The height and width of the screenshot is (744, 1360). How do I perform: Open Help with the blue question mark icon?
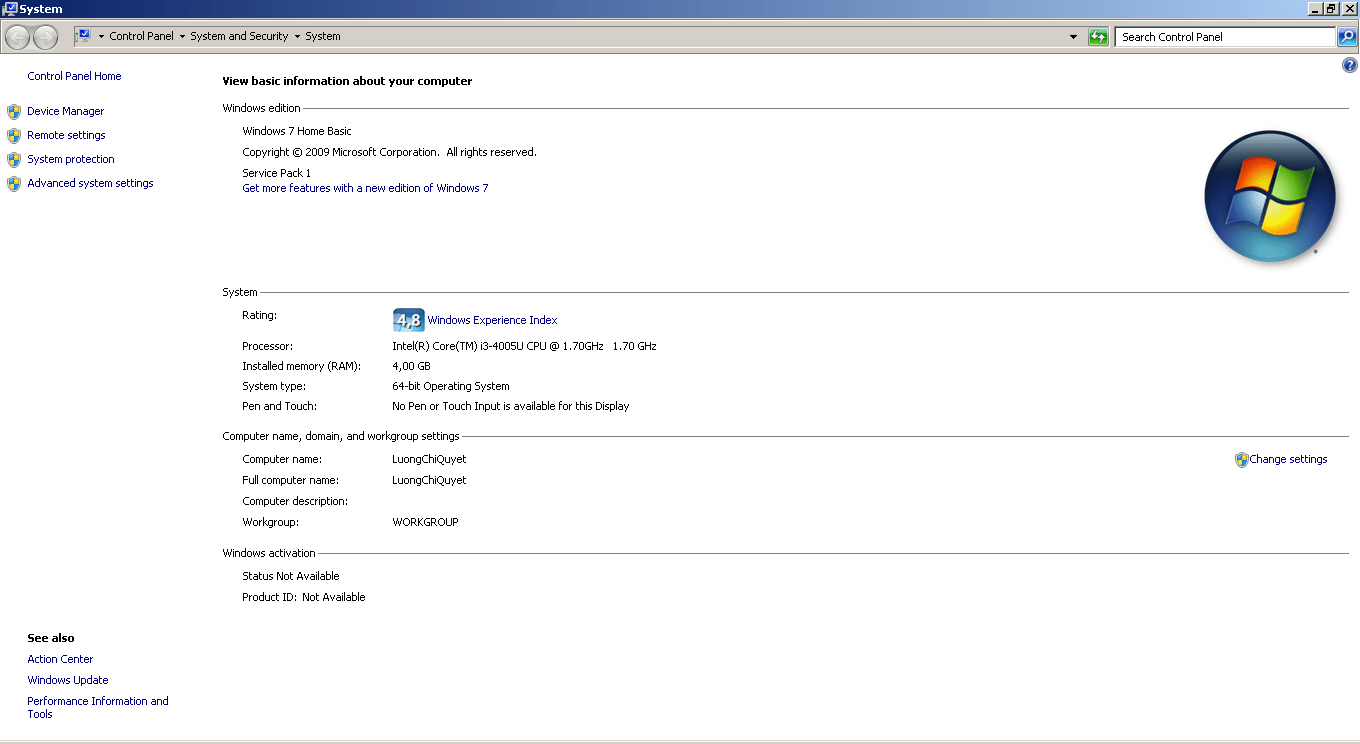click(1349, 66)
